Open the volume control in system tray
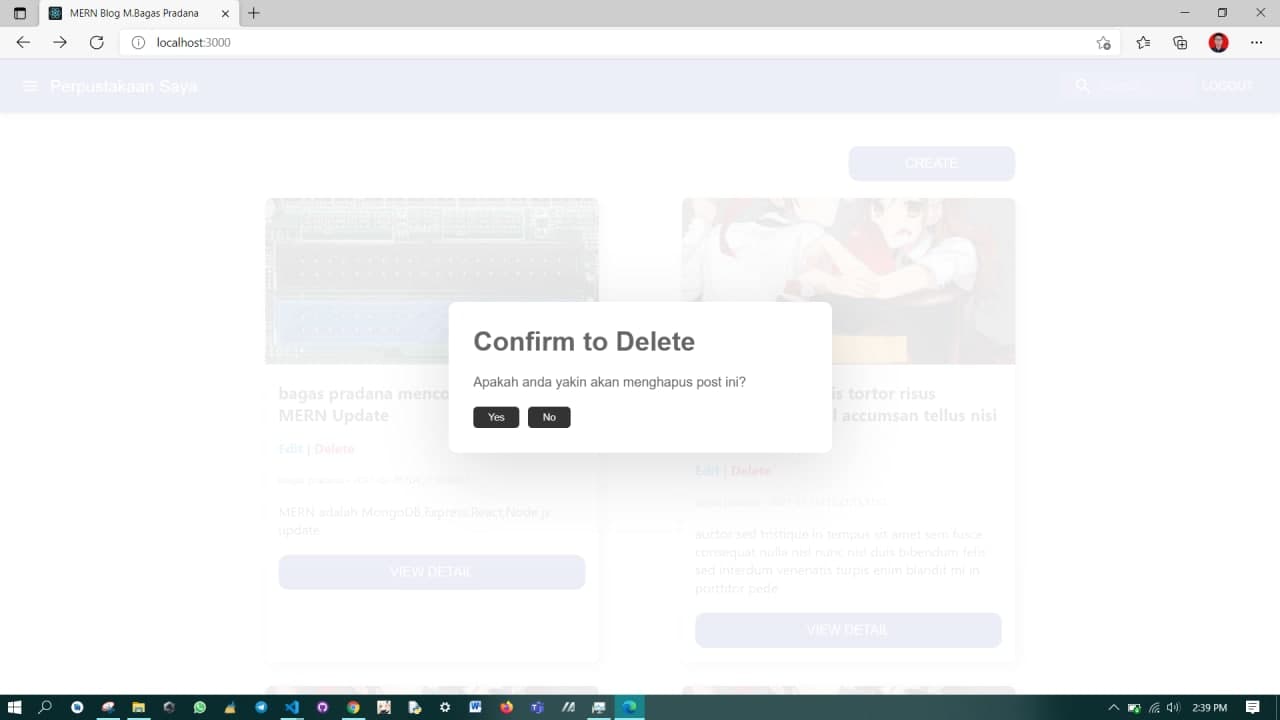This screenshot has height=720, width=1280. pos(1173,707)
